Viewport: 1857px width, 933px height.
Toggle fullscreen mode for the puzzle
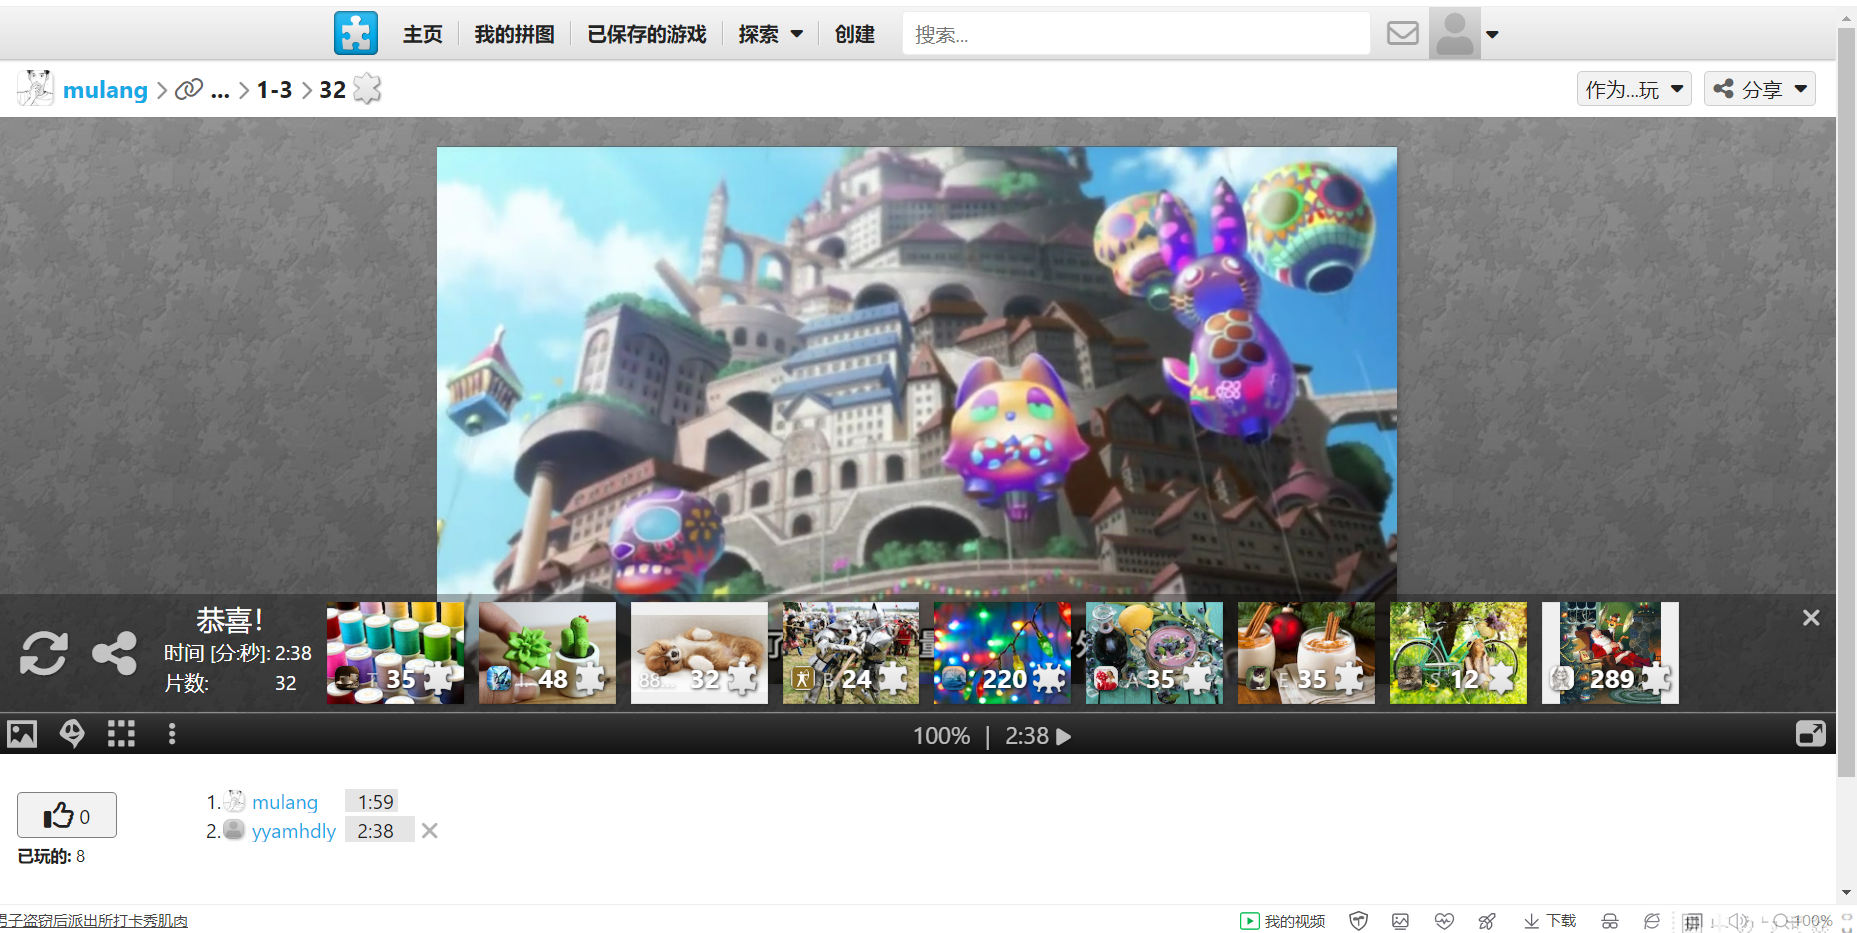[x=1810, y=735]
